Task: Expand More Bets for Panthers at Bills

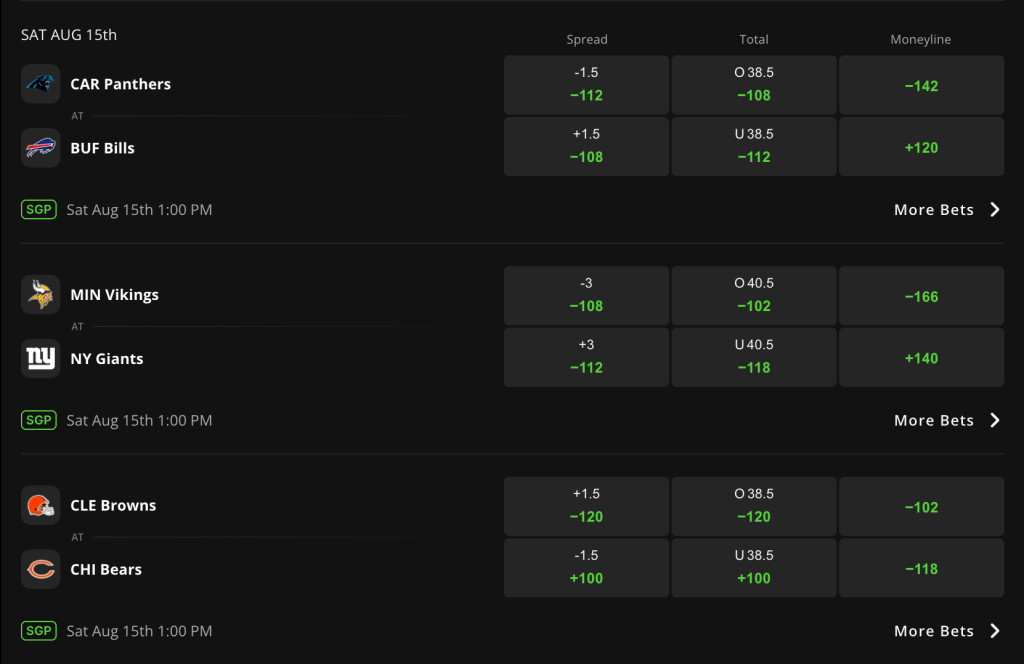Action: point(947,210)
